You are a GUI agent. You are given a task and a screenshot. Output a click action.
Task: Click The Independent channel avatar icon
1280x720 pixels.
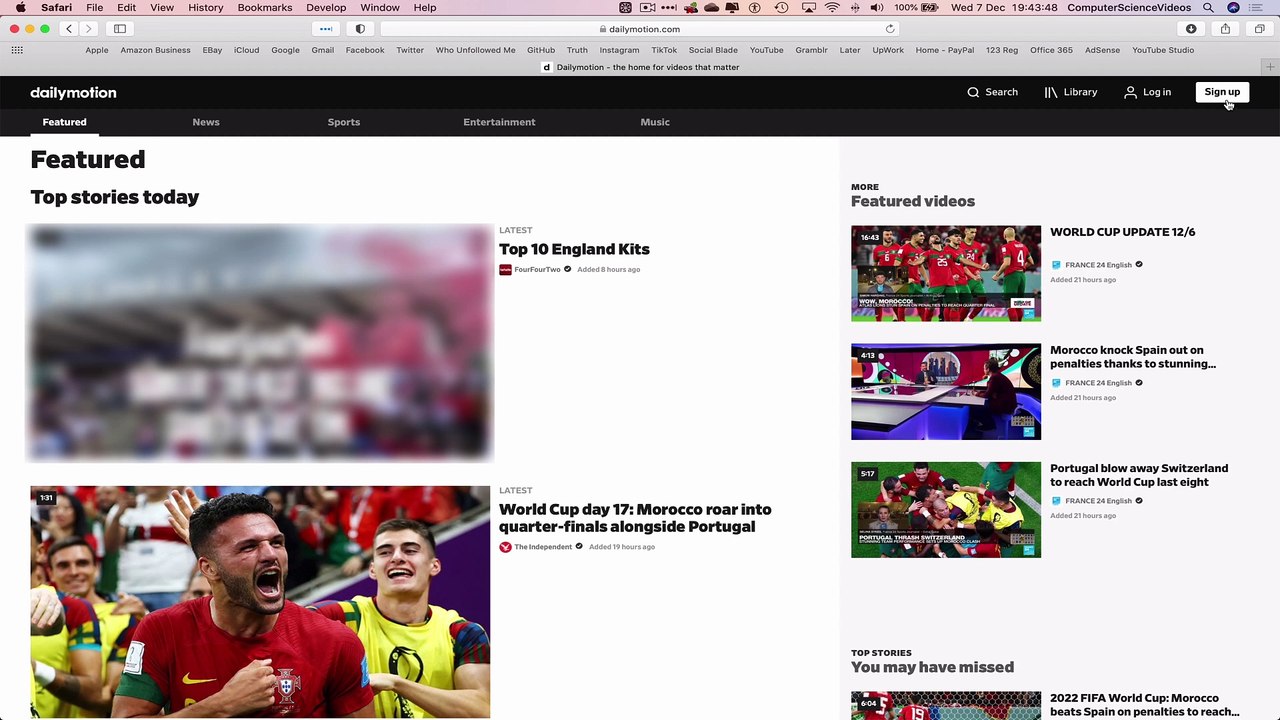point(505,547)
